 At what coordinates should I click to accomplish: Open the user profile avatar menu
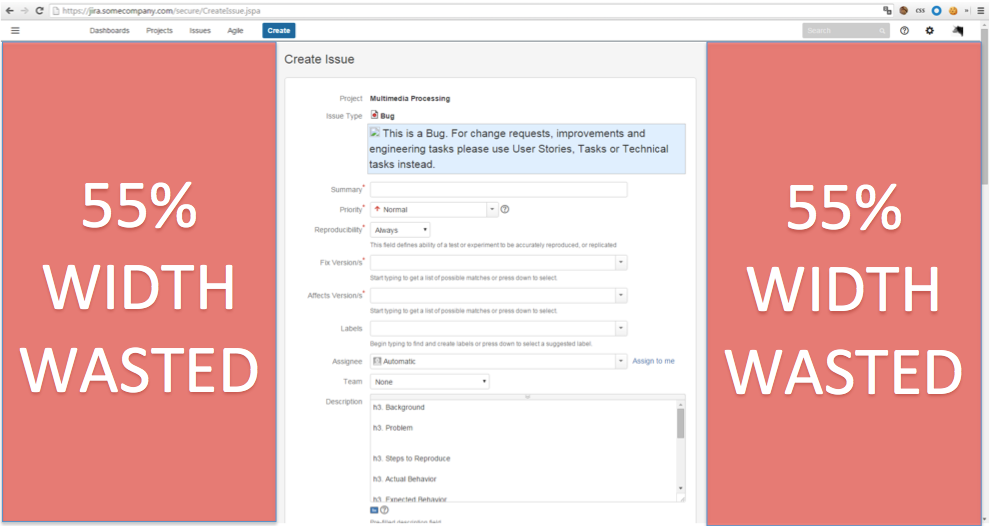coord(958,30)
